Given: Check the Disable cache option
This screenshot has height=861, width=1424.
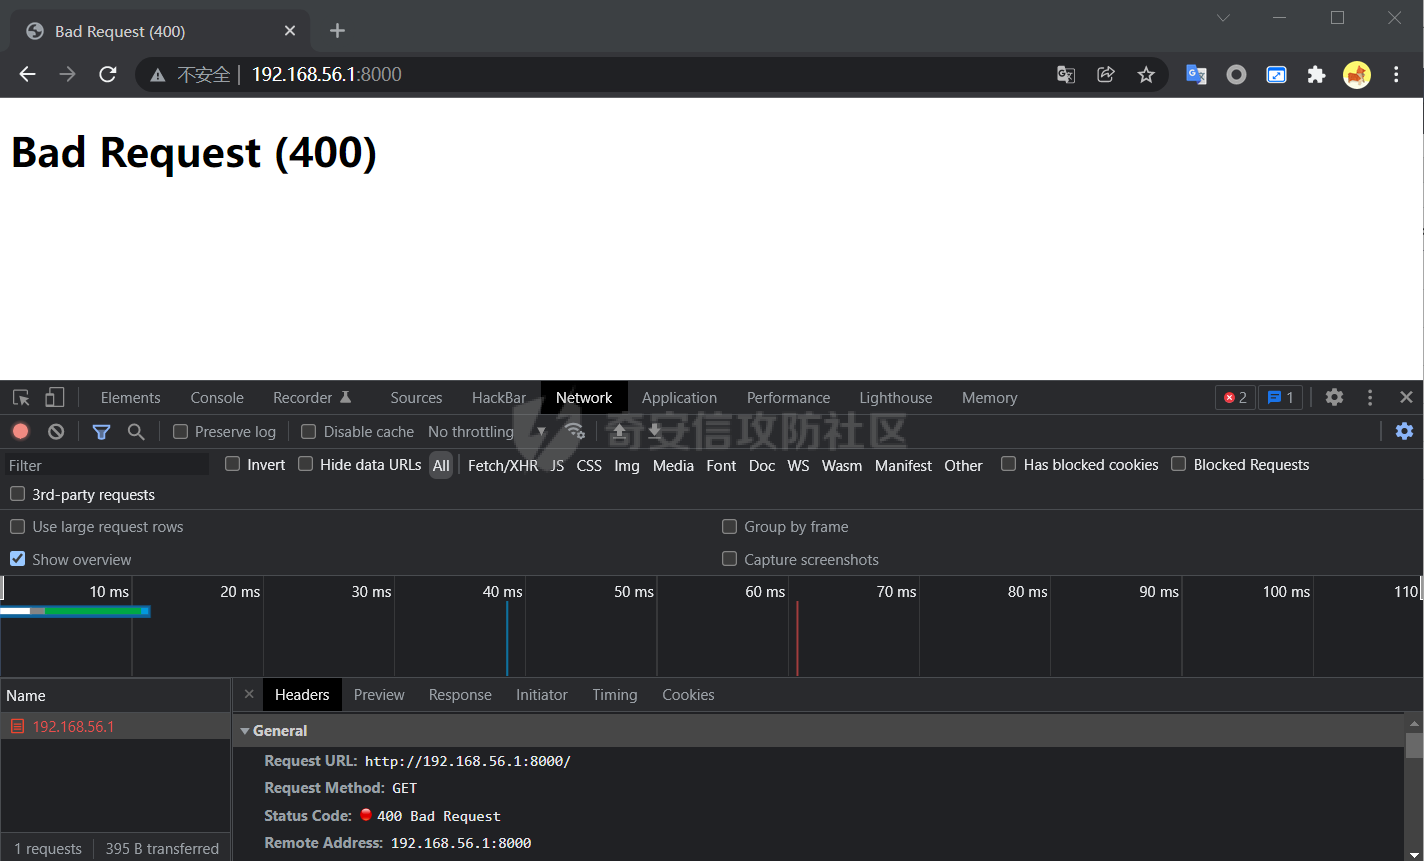Looking at the screenshot, I should 309,431.
